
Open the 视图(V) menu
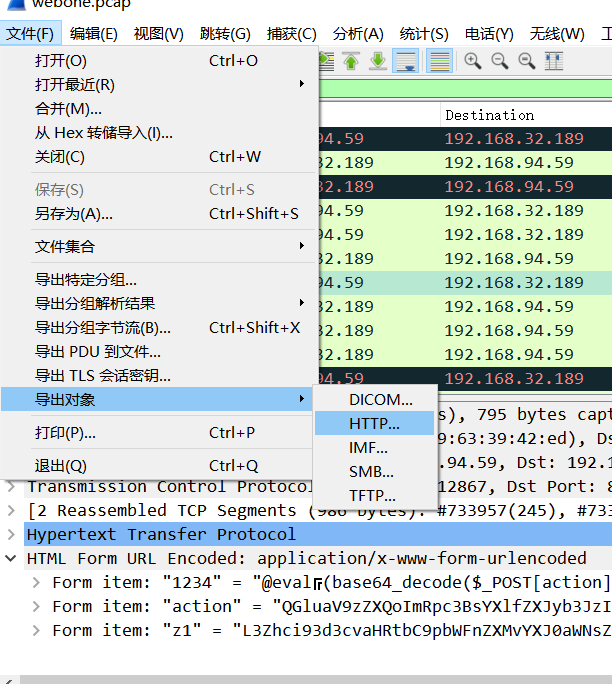click(x=159, y=34)
